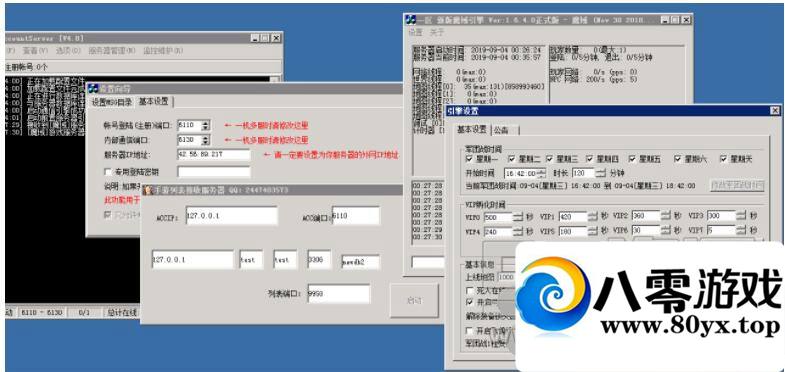Viewport: 785px width, 372px height.
Task: Toggle the checkbox starting with 死人
Action: [x=470, y=290]
